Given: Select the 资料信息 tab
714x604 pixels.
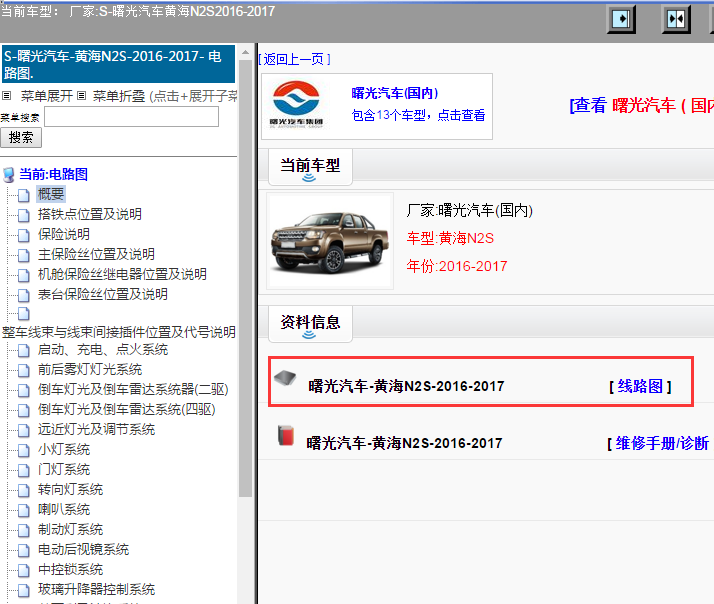Looking at the screenshot, I should (310, 324).
